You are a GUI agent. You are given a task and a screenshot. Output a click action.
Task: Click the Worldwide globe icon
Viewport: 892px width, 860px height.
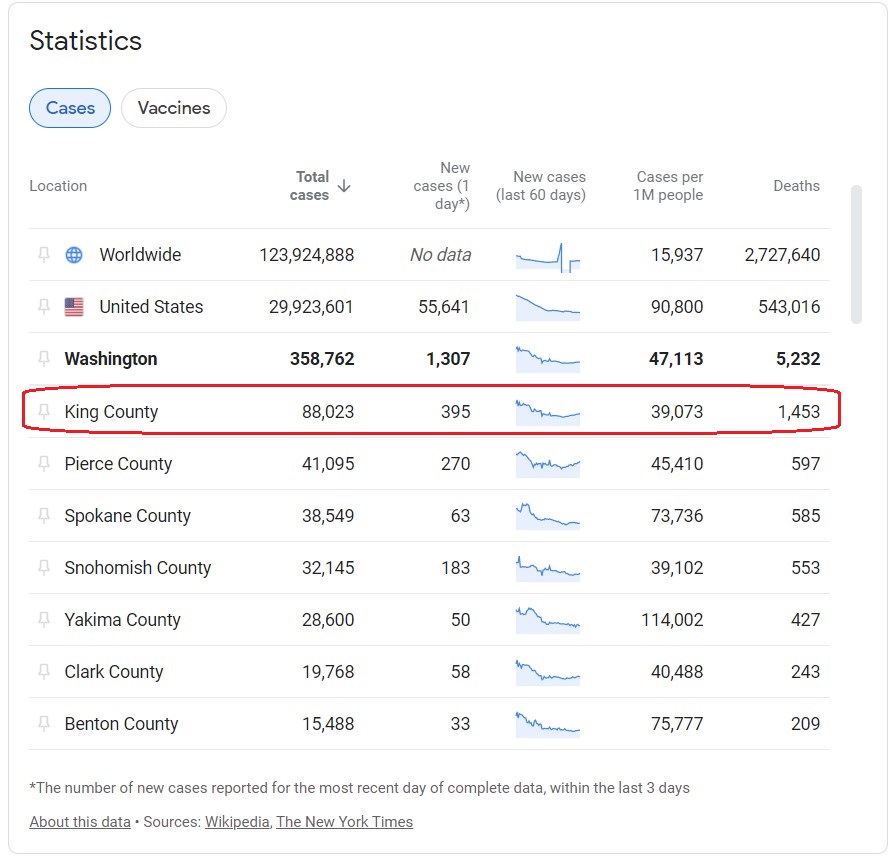74,255
